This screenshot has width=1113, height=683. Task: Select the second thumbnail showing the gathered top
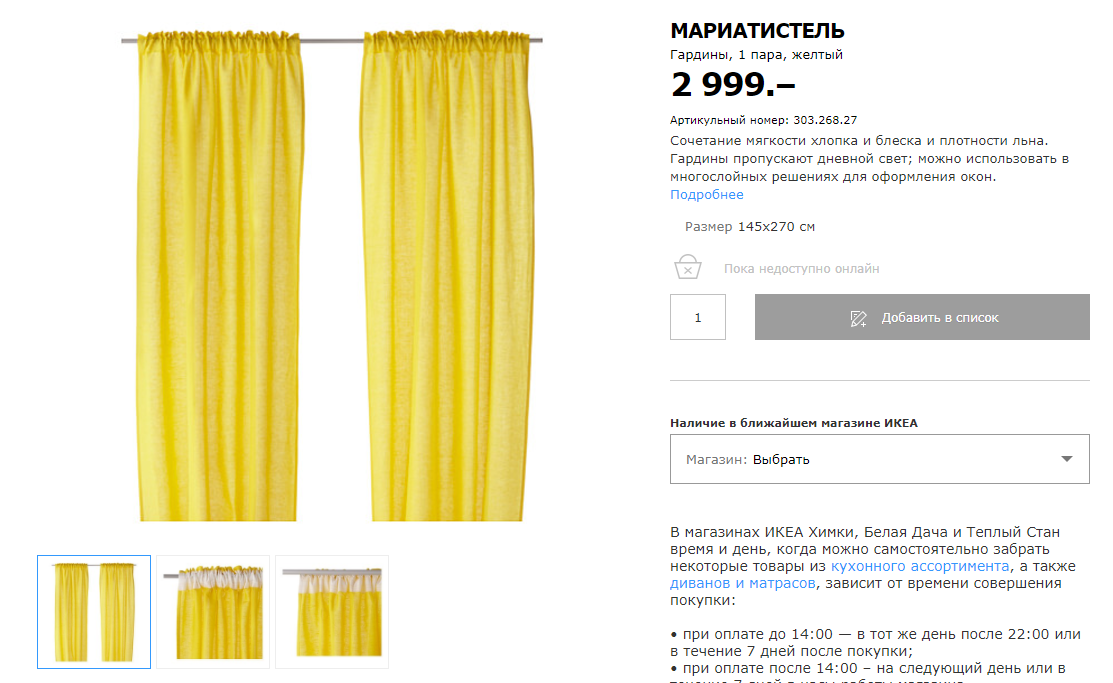213,612
